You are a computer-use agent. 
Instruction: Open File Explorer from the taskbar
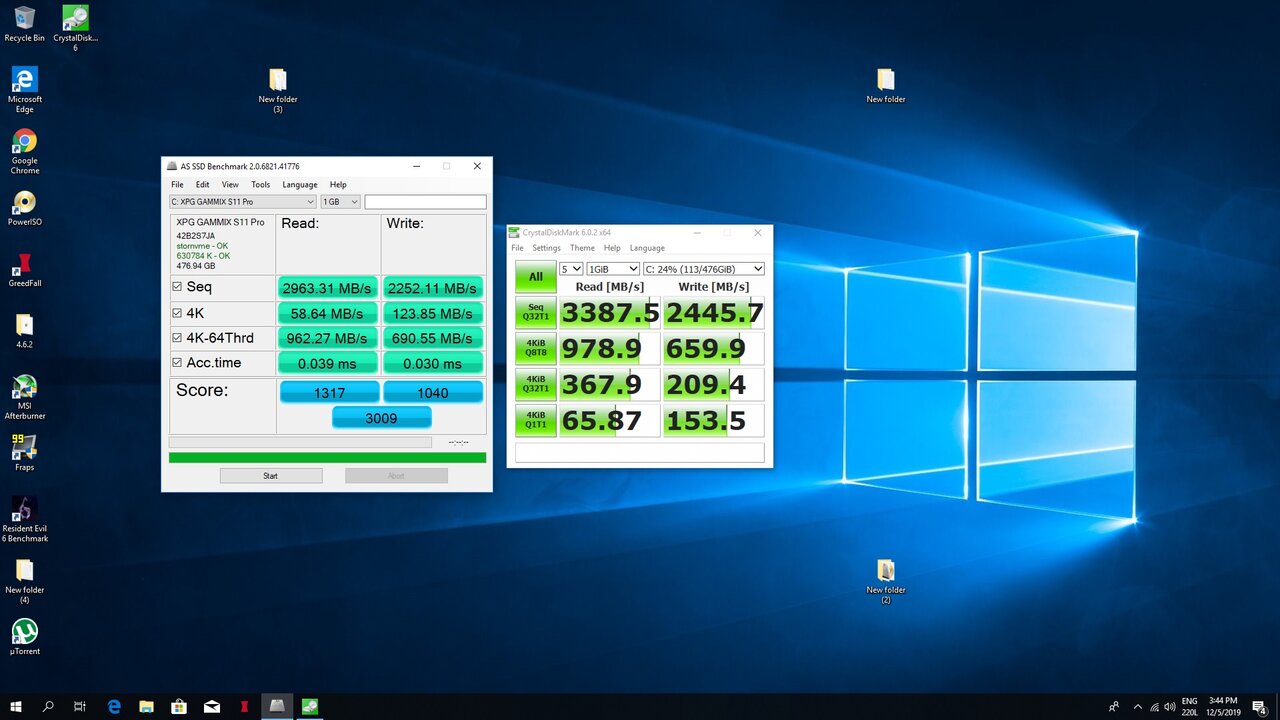click(x=146, y=706)
